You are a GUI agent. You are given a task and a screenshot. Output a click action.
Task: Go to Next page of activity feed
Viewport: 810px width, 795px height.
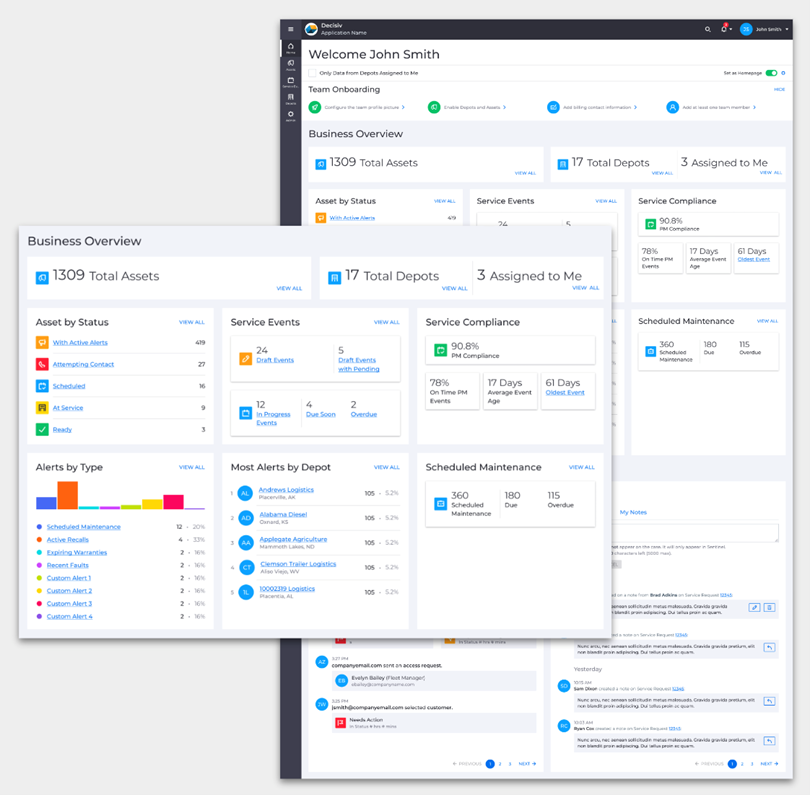[527, 763]
